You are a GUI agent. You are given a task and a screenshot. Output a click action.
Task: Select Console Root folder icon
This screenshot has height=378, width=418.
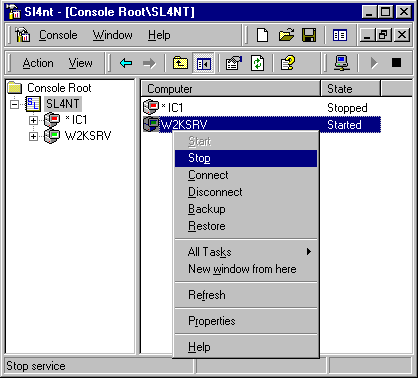pyautogui.click(x=15, y=88)
